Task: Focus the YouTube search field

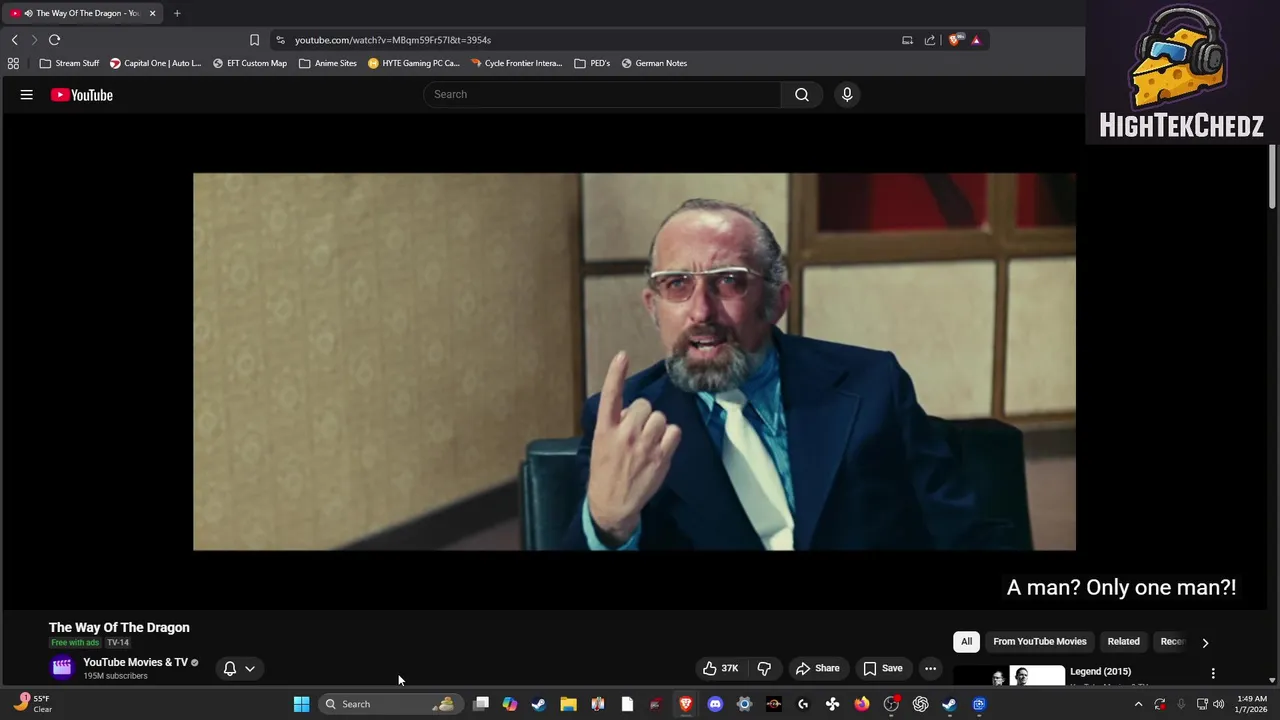Action: click(x=602, y=94)
